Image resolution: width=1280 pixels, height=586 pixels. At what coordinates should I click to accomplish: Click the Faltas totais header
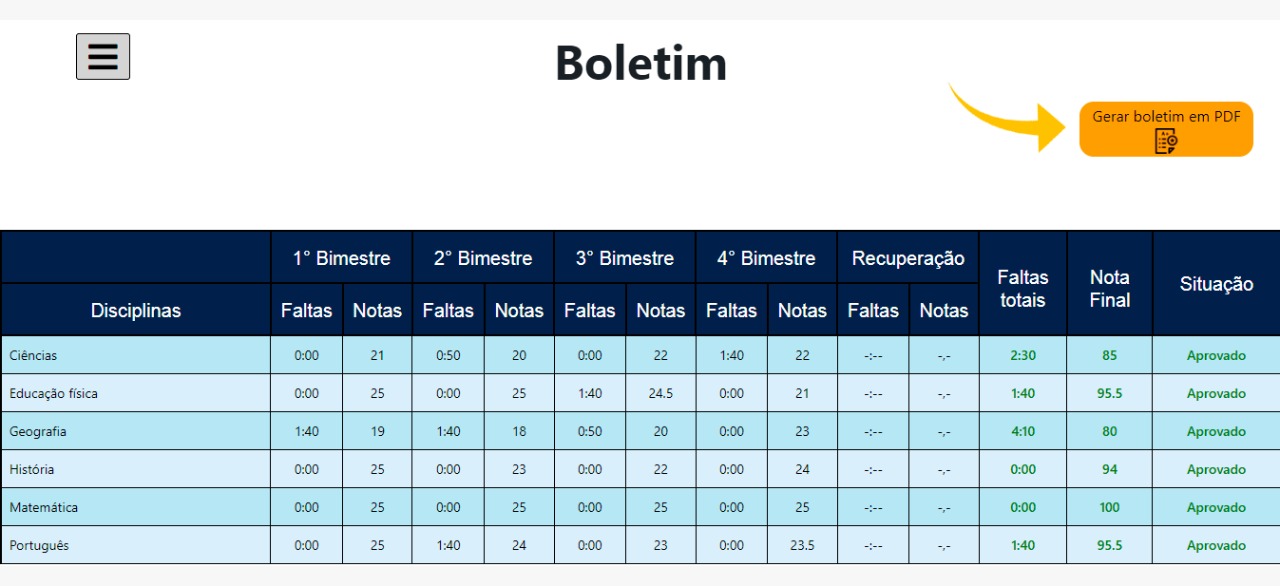[x=1023, y=288]
